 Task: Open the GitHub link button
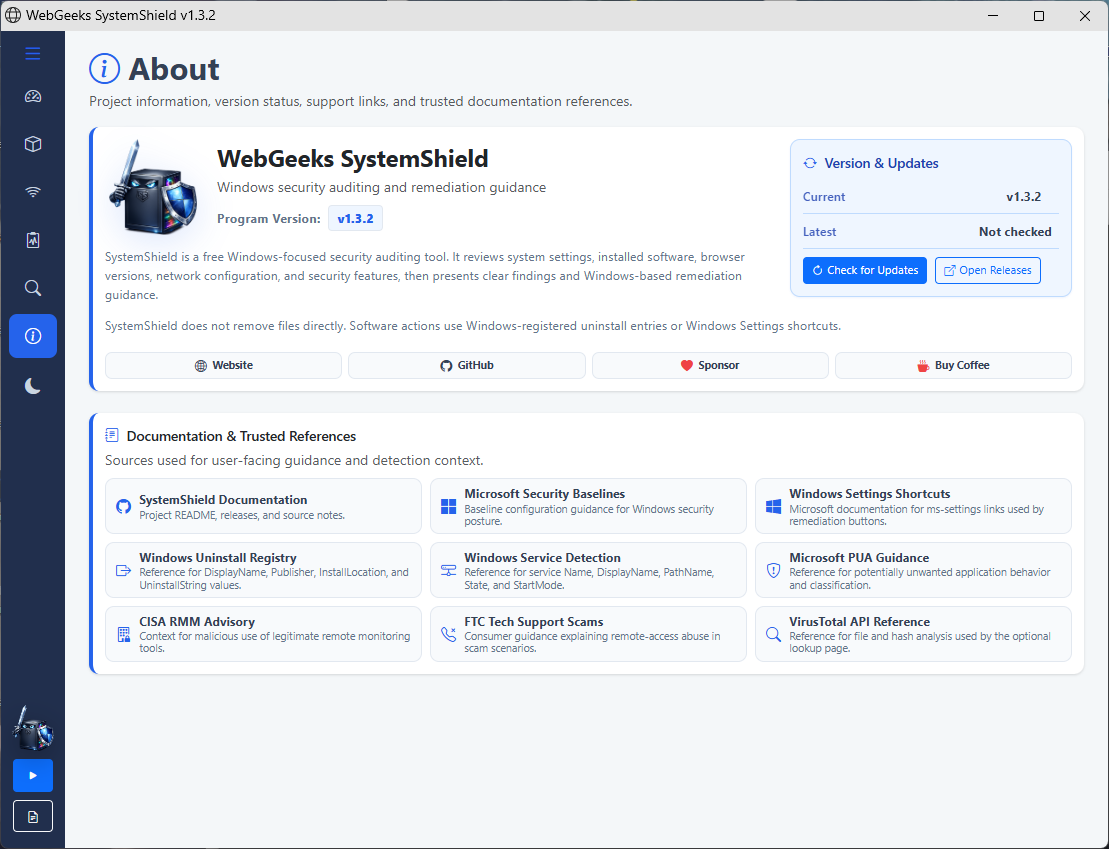coord(467,366)
